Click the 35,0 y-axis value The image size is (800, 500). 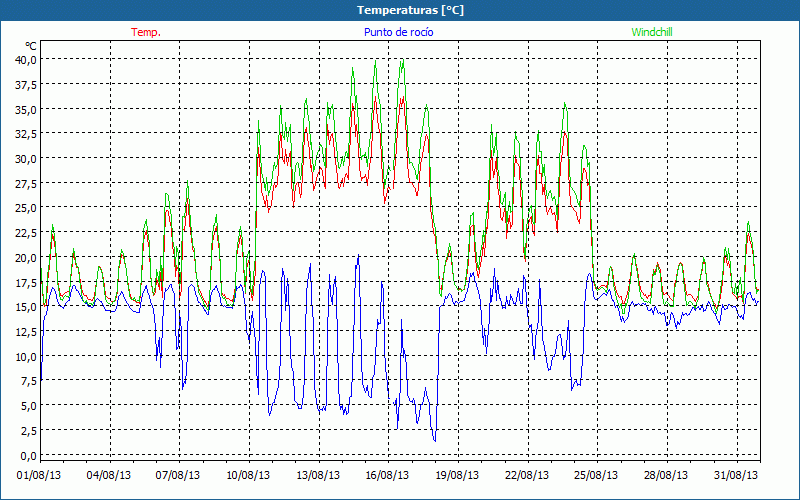pyautogui.click(x=26, y=109)
